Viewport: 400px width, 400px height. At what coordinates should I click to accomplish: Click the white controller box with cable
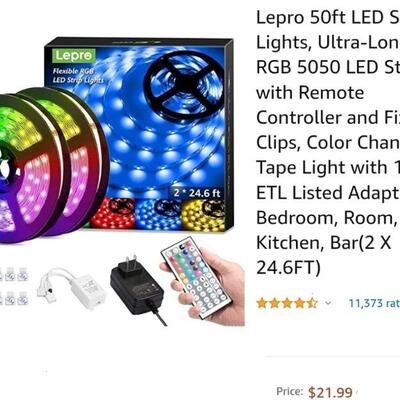(72, 287)
